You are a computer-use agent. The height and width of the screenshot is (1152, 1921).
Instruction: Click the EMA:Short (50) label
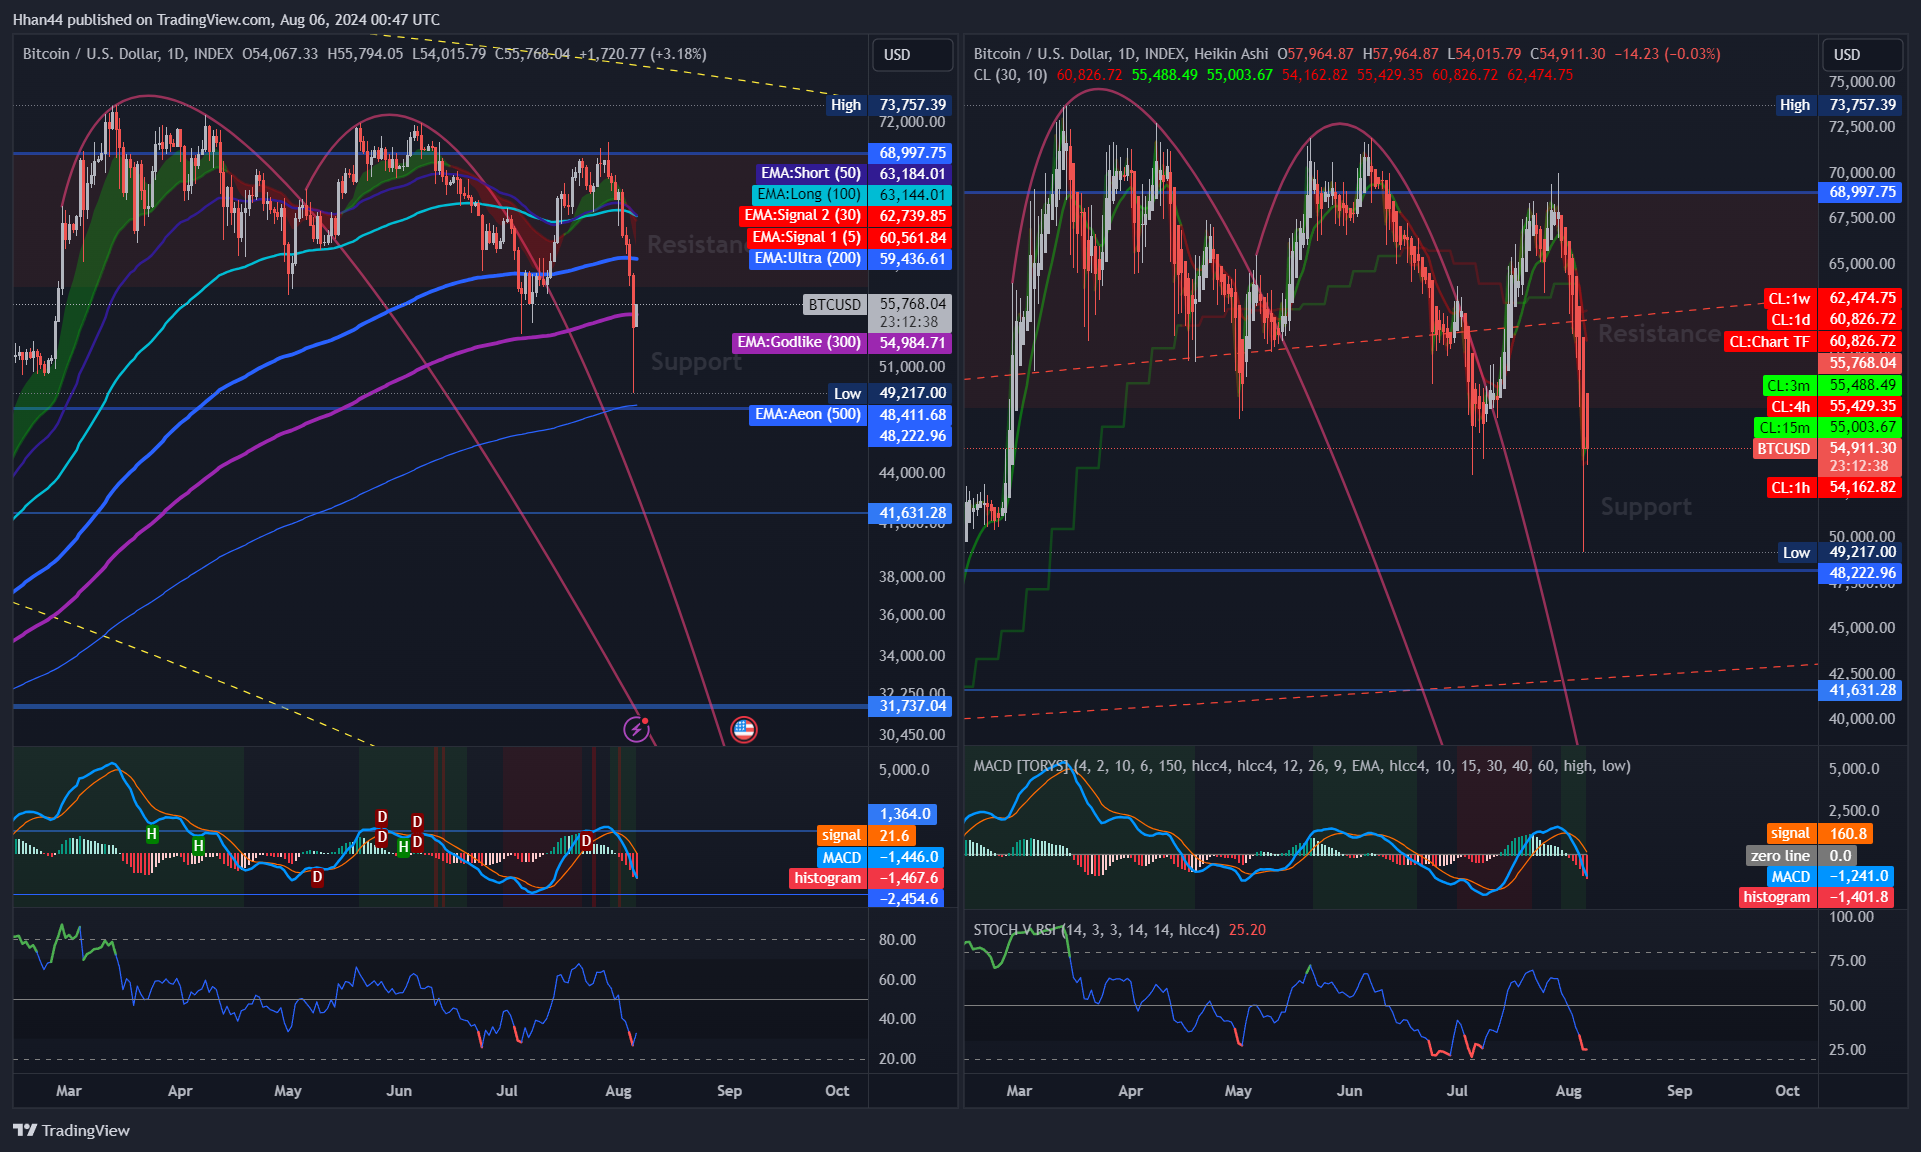coord(810,173)
